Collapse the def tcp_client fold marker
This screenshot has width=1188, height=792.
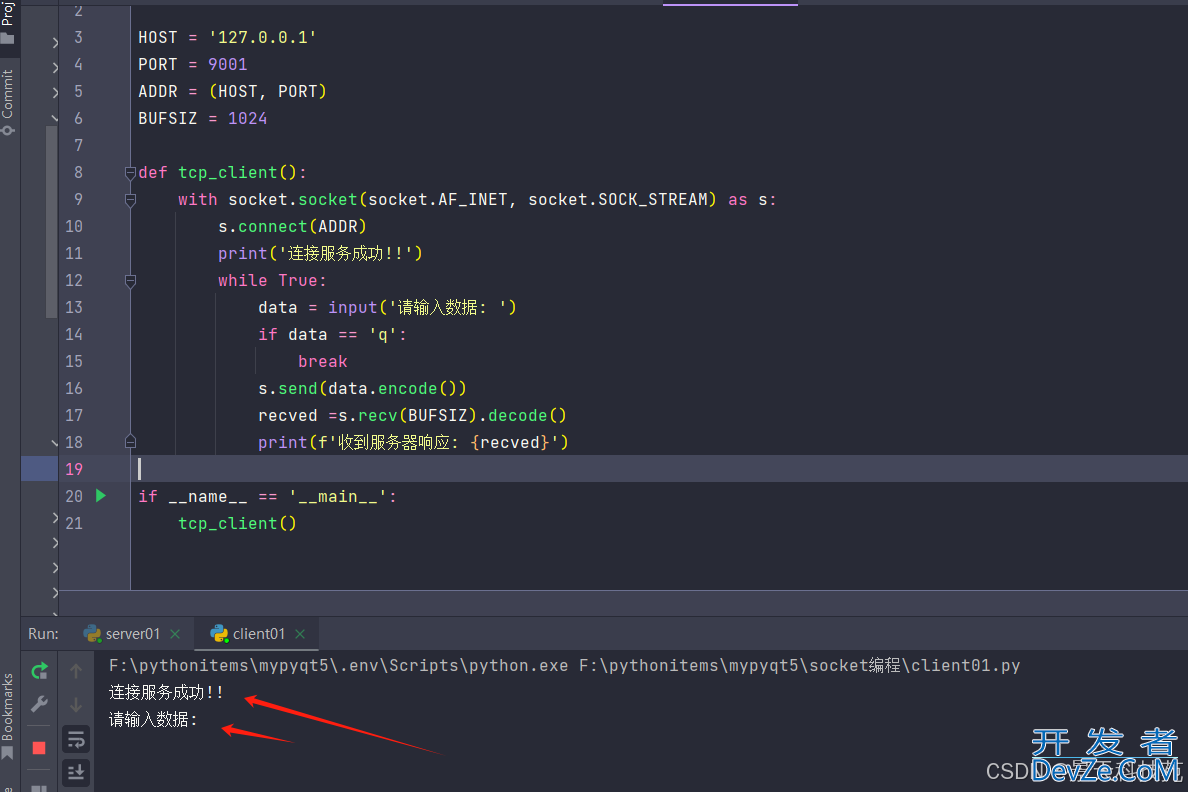tap(130, 173)
